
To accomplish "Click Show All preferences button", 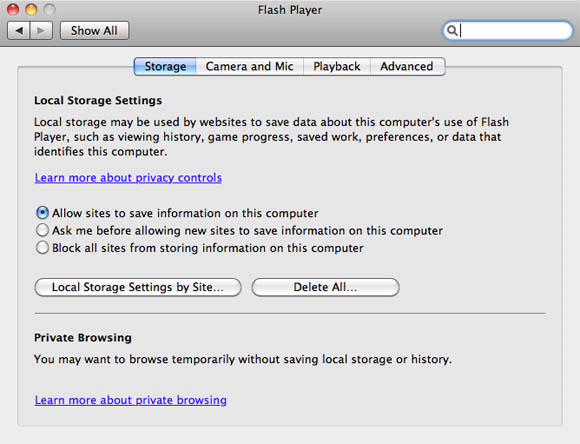I will [x=94, y=30].
